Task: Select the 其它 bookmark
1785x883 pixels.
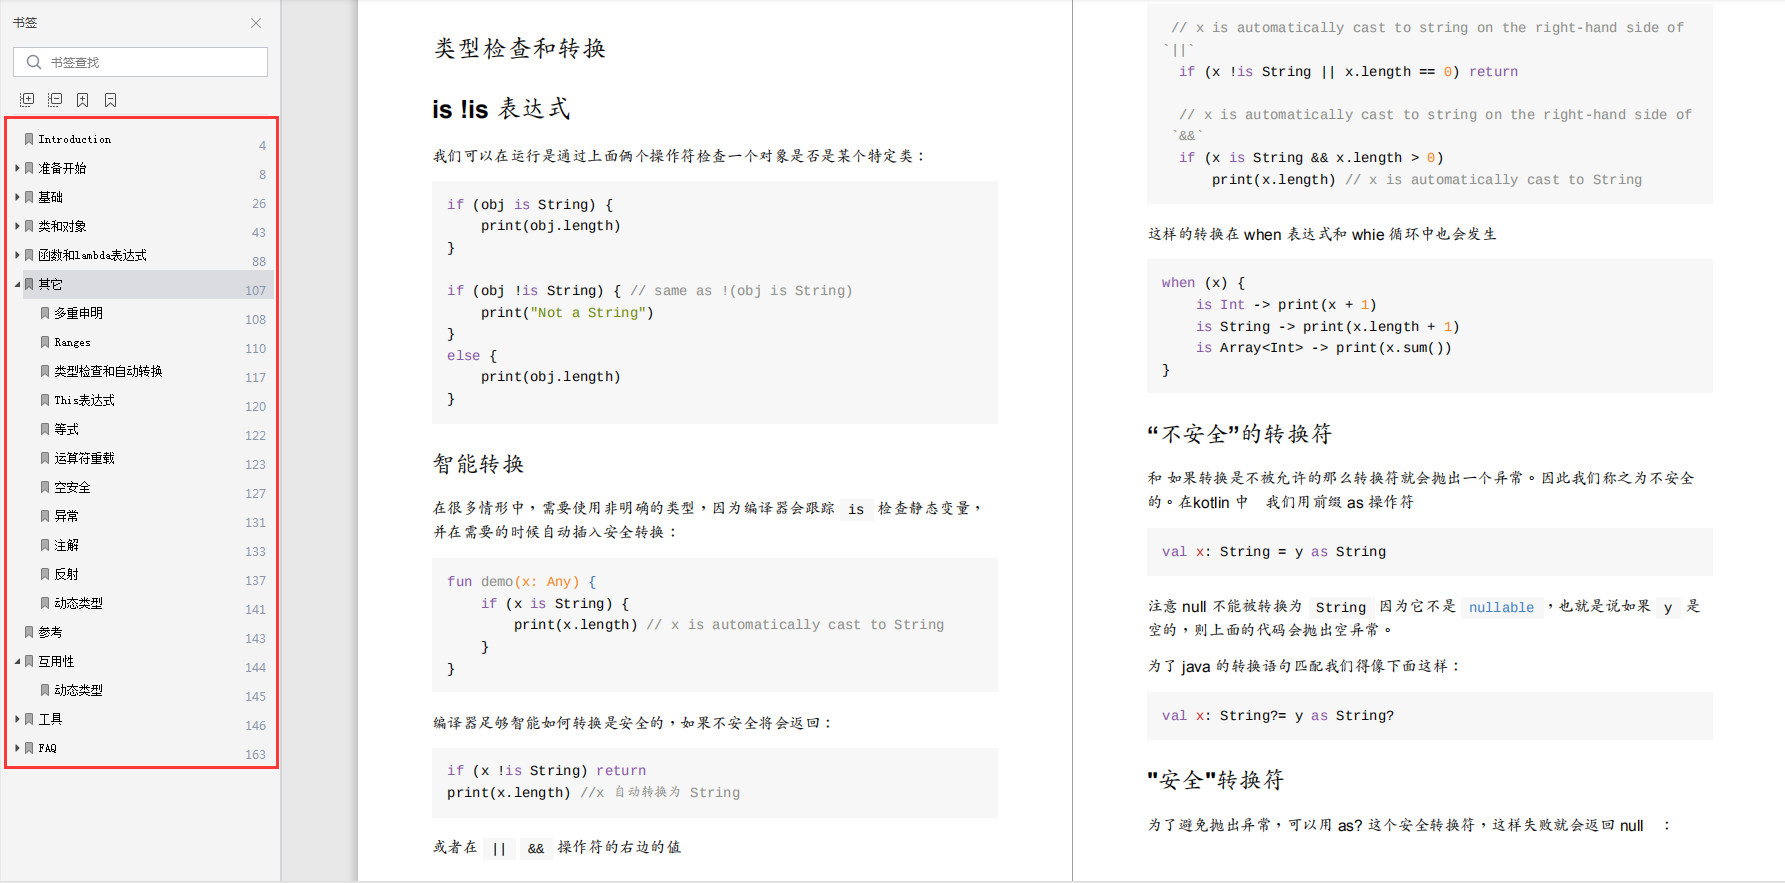Action: (50, 284)
